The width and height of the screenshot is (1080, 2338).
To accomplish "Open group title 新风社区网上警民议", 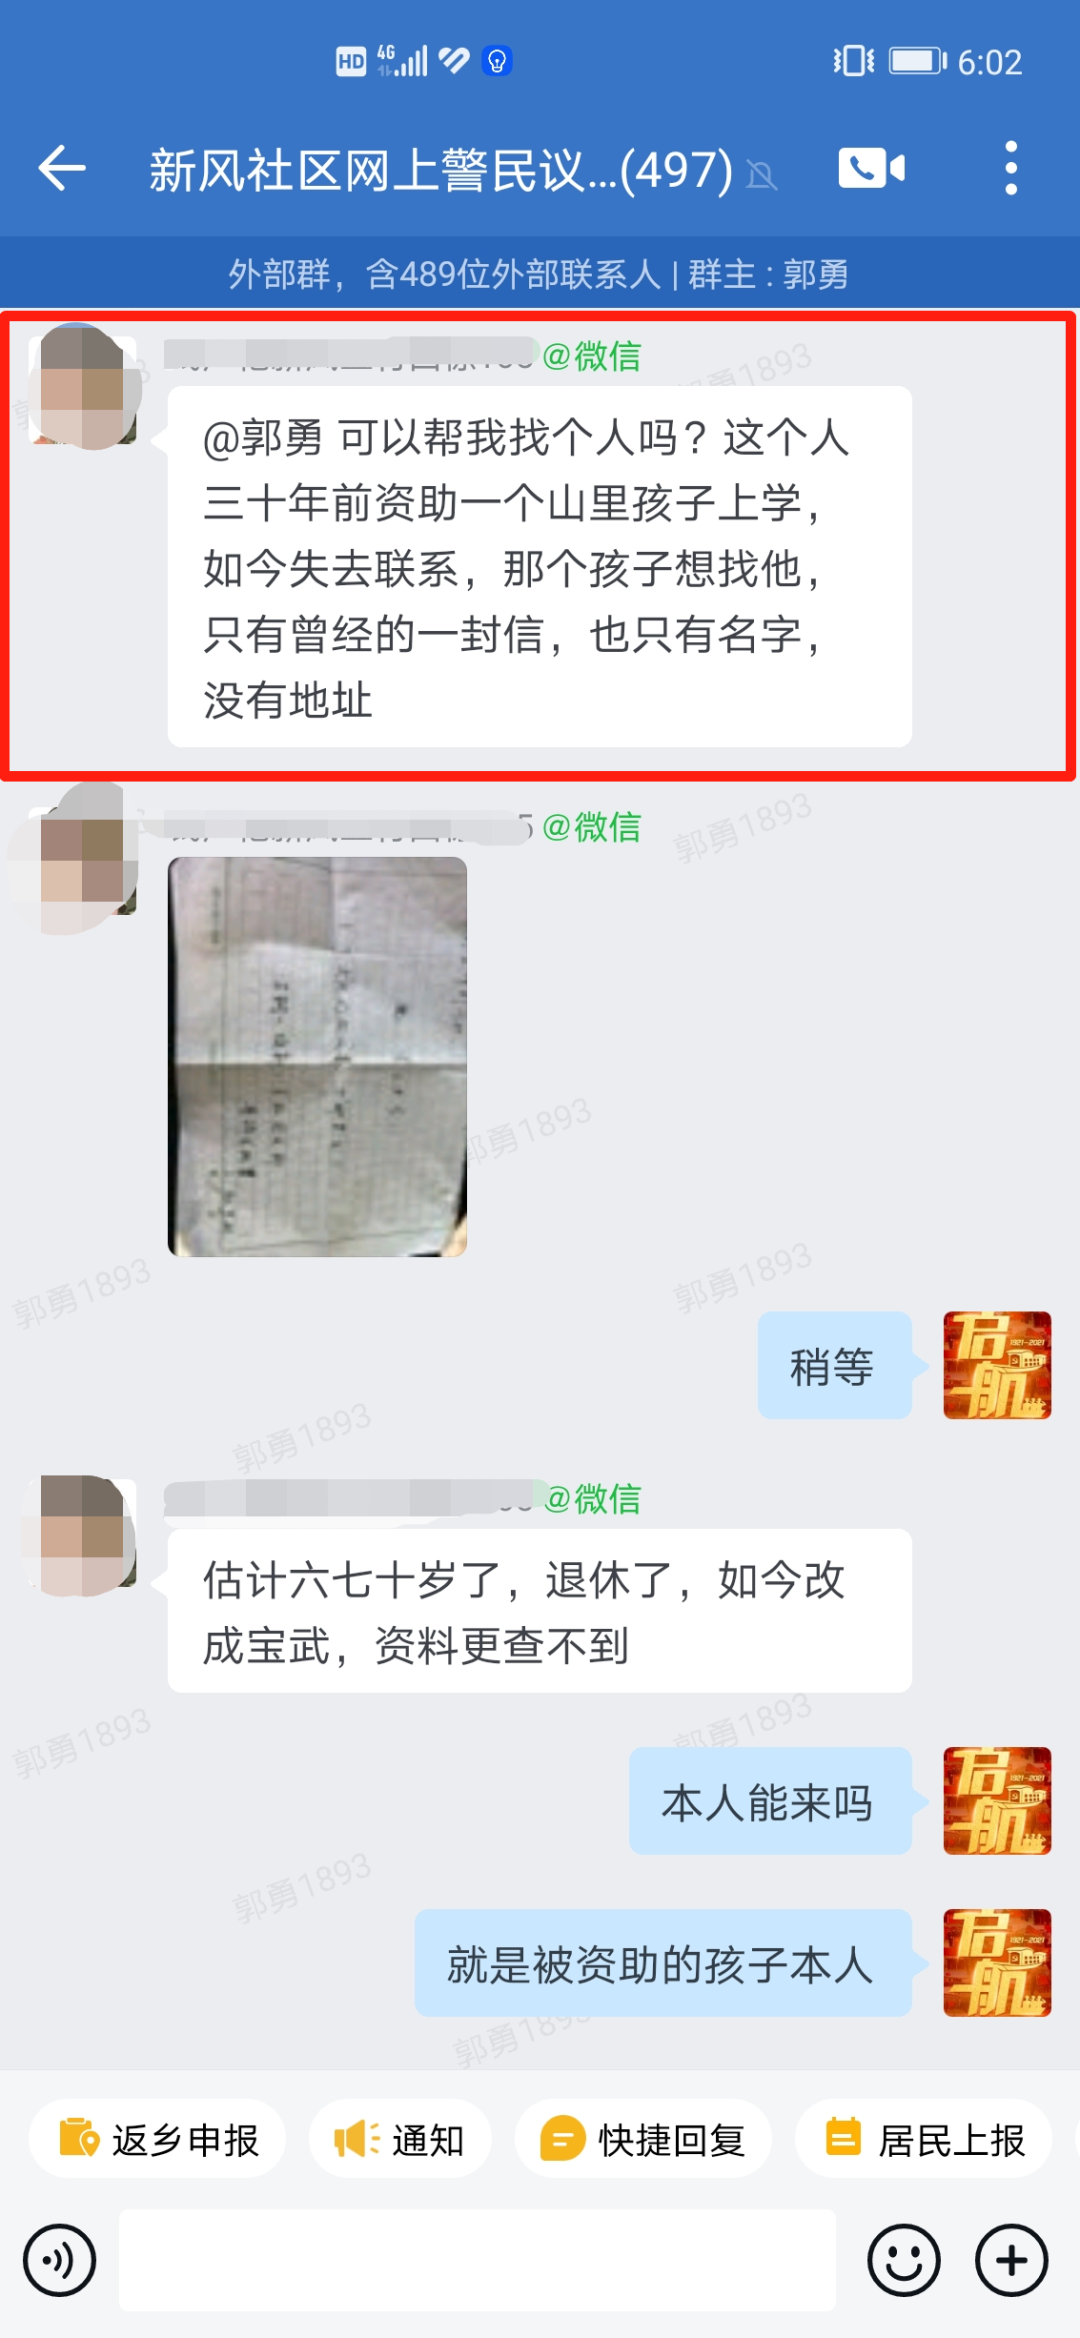I will click(x=441, y=170).
